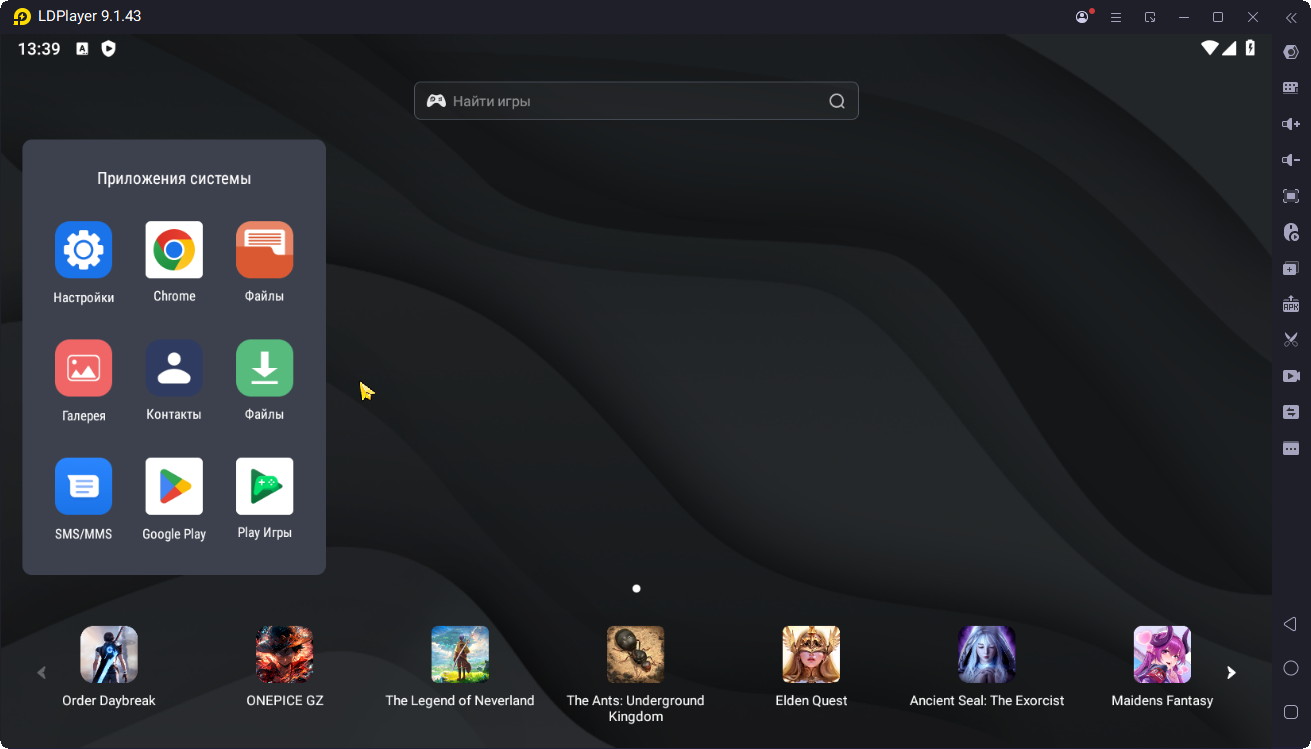Viewport: 1311px width, 749px height.
Task: Open the operation recorder mouse icon
Action: point(1291,232)
